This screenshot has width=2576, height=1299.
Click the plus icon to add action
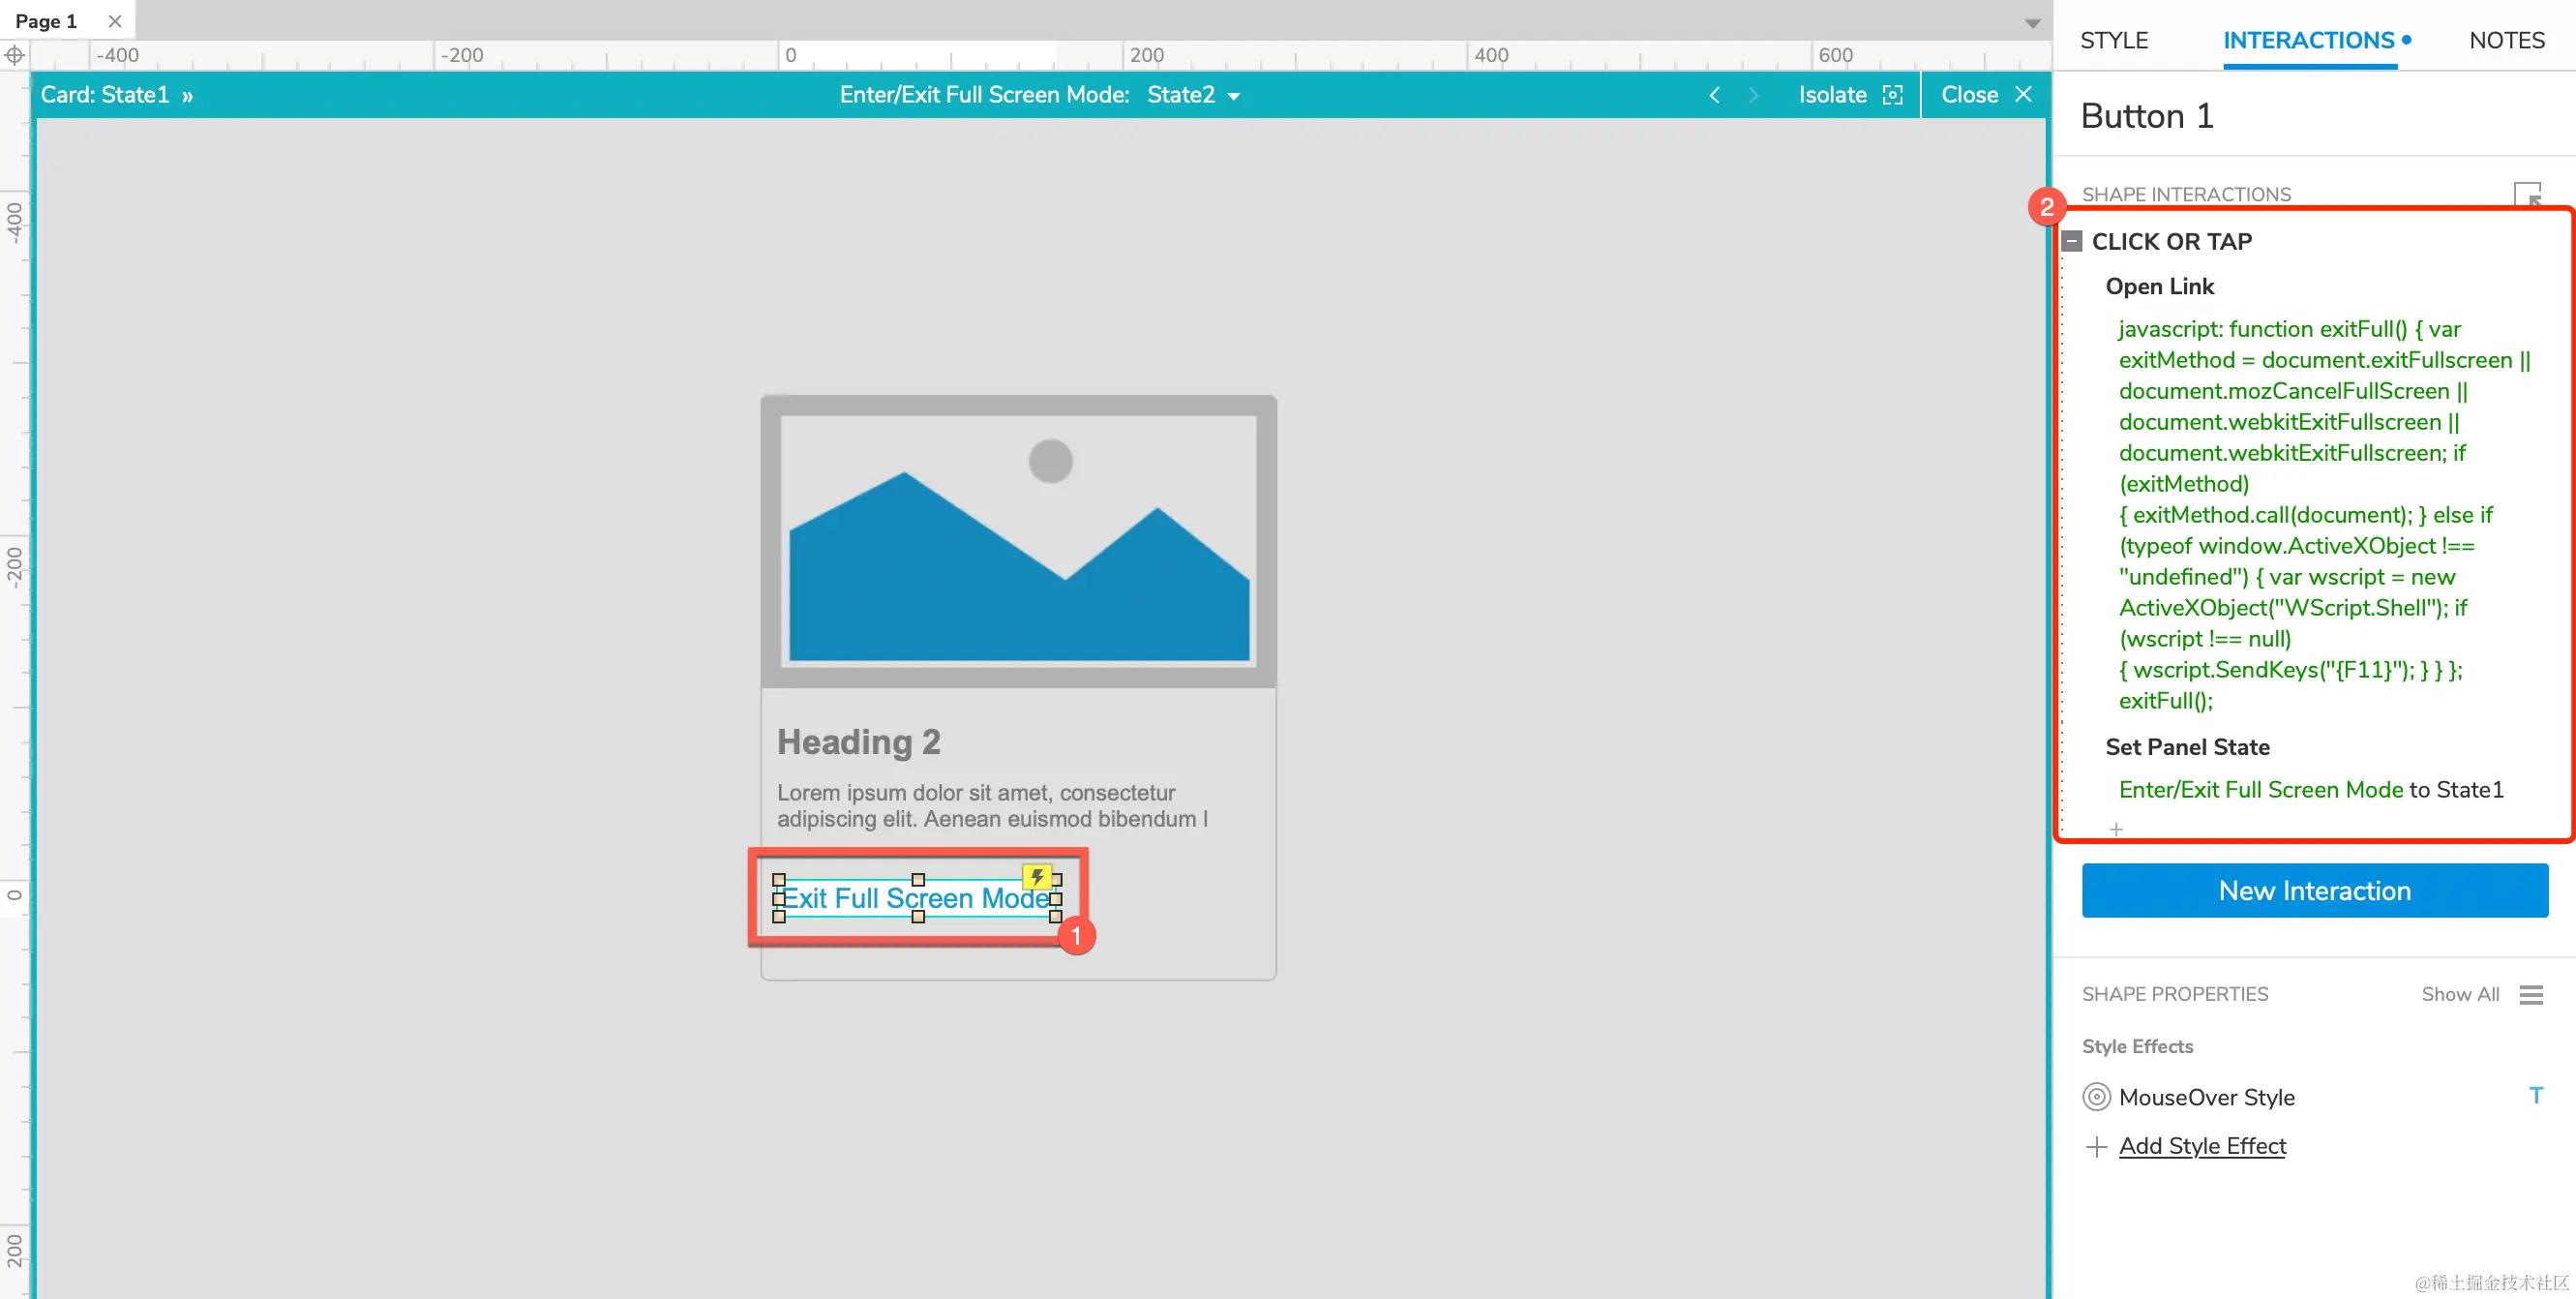[x=2116, y=829]
